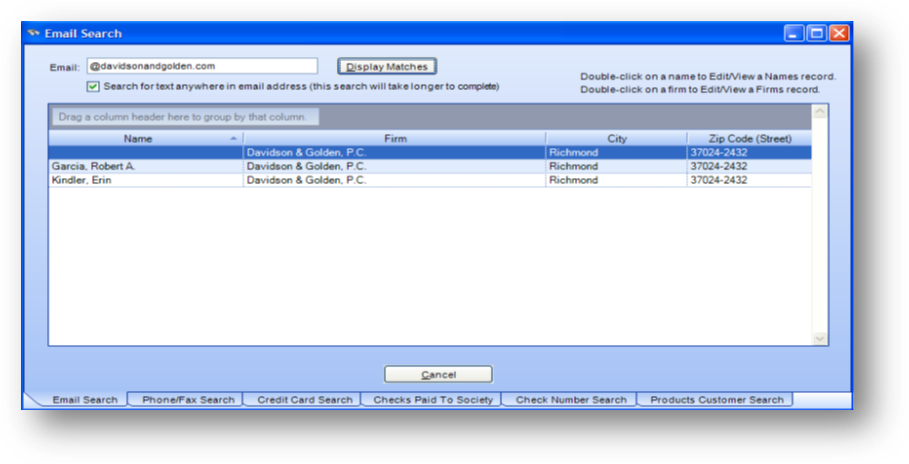
Task: Click the zip code in the highlighted first row
Action: pos(750,153)
